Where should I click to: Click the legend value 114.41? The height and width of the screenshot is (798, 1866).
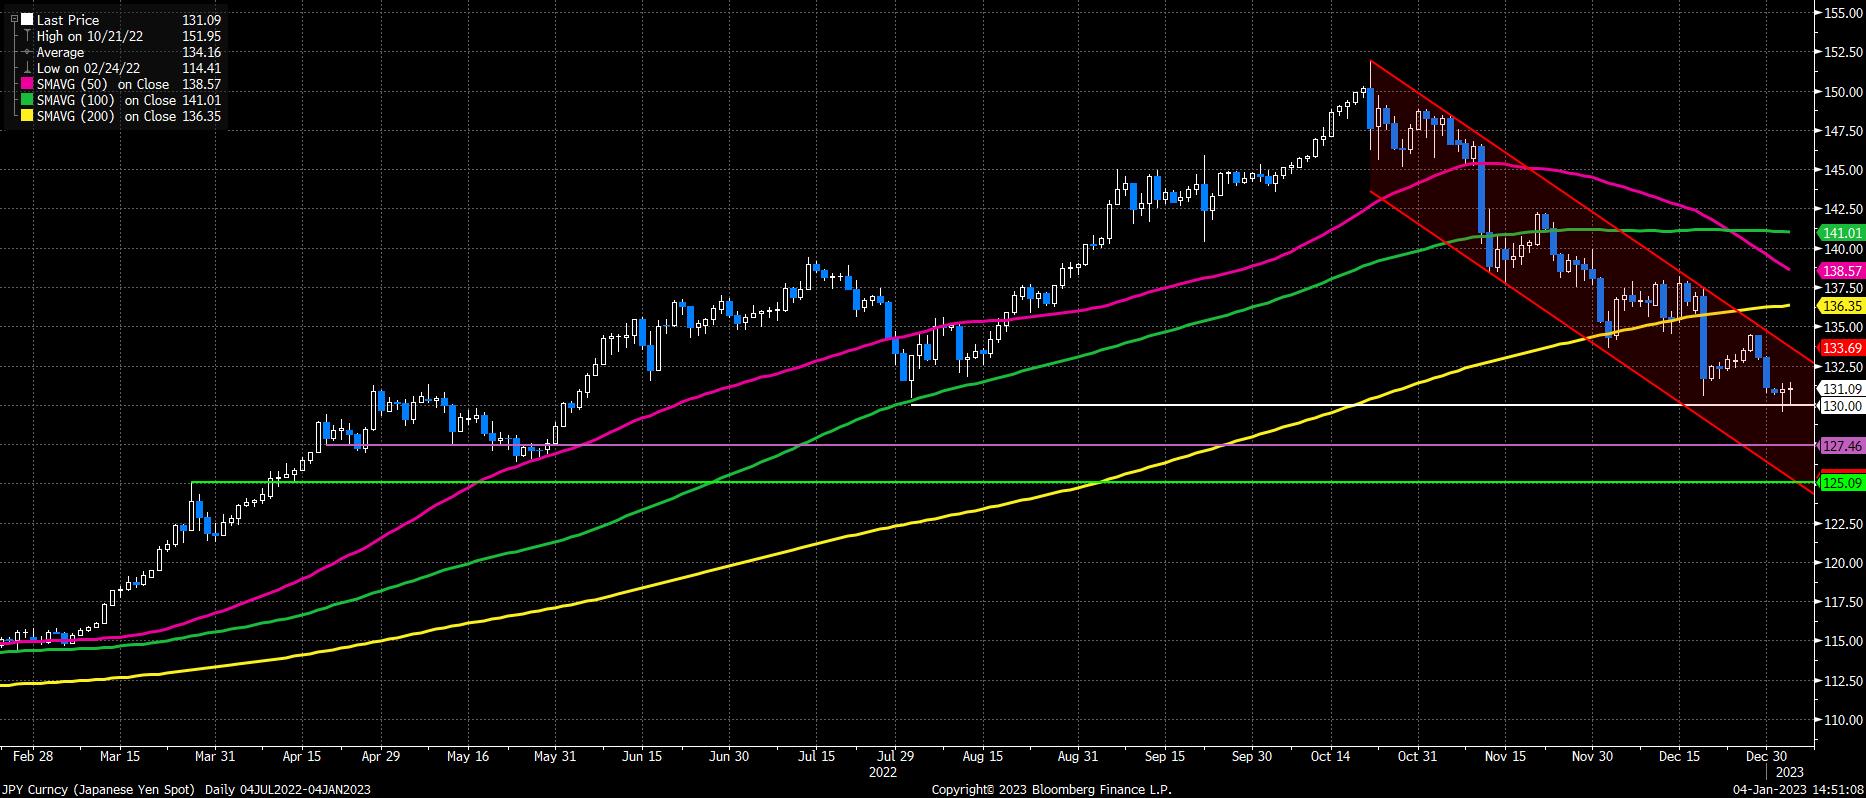pos(201,68)
